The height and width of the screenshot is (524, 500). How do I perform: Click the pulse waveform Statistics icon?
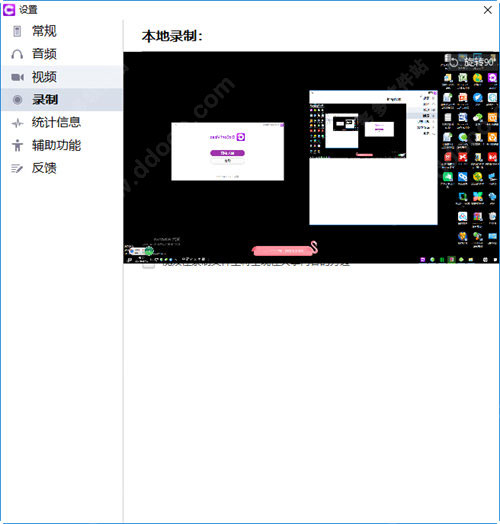[x=17, y=123]
